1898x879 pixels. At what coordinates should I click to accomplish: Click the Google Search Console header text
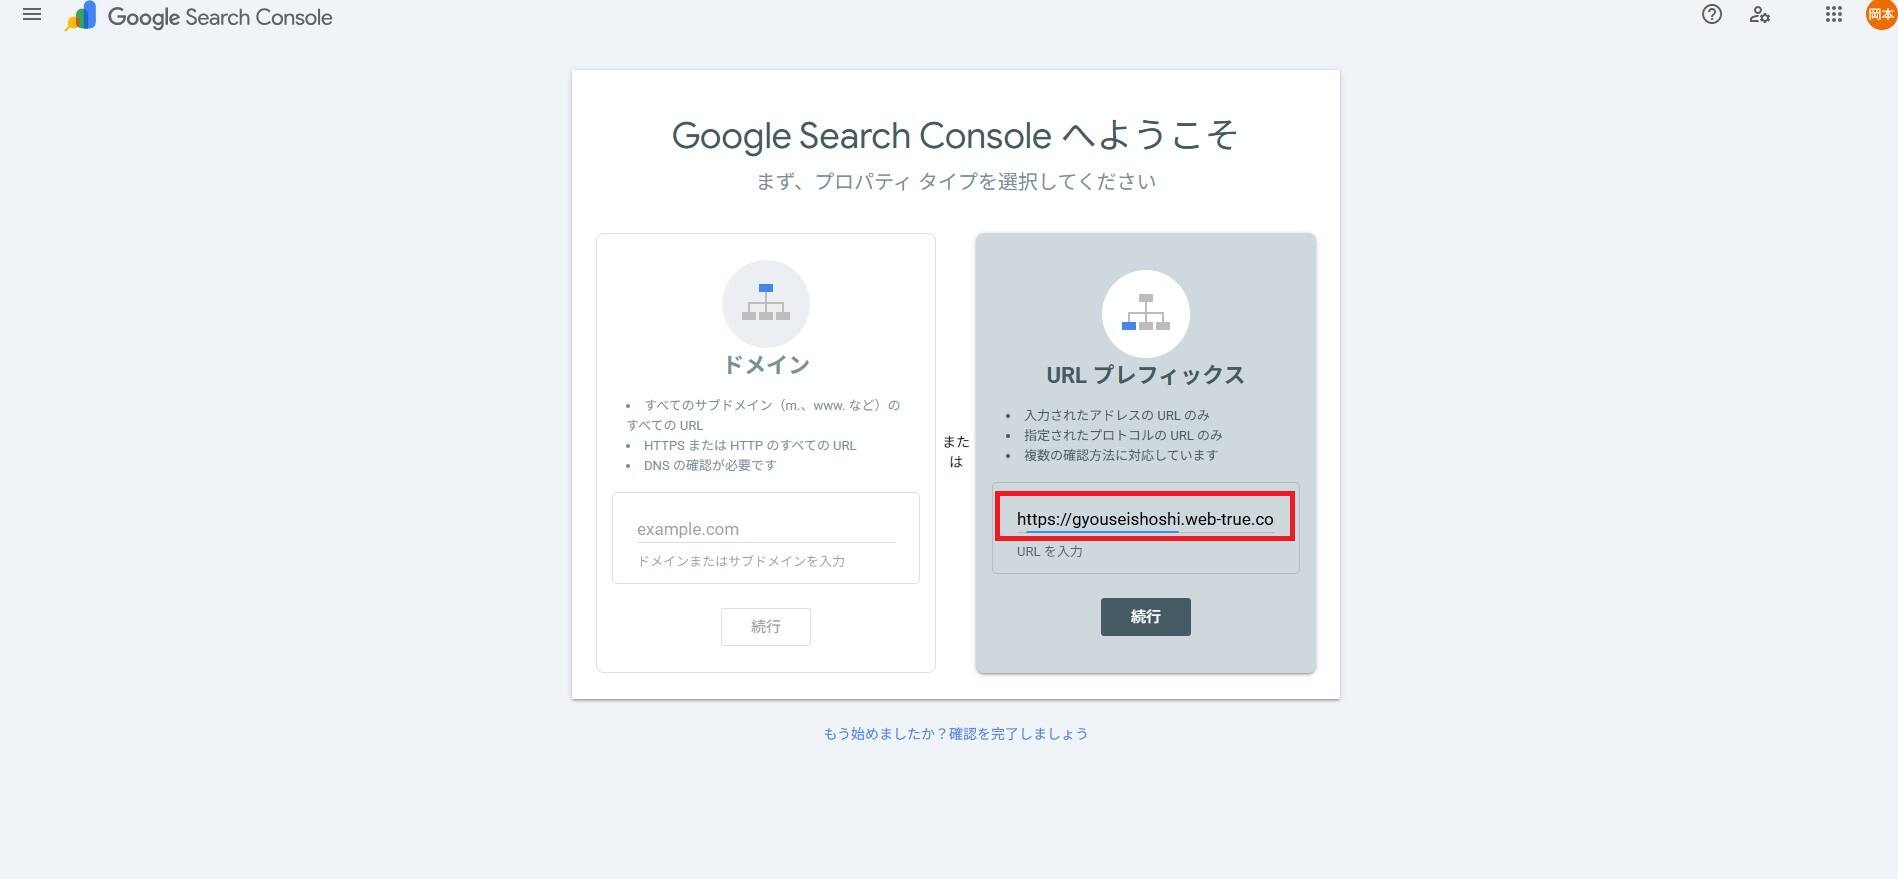(x=220, y=17)
